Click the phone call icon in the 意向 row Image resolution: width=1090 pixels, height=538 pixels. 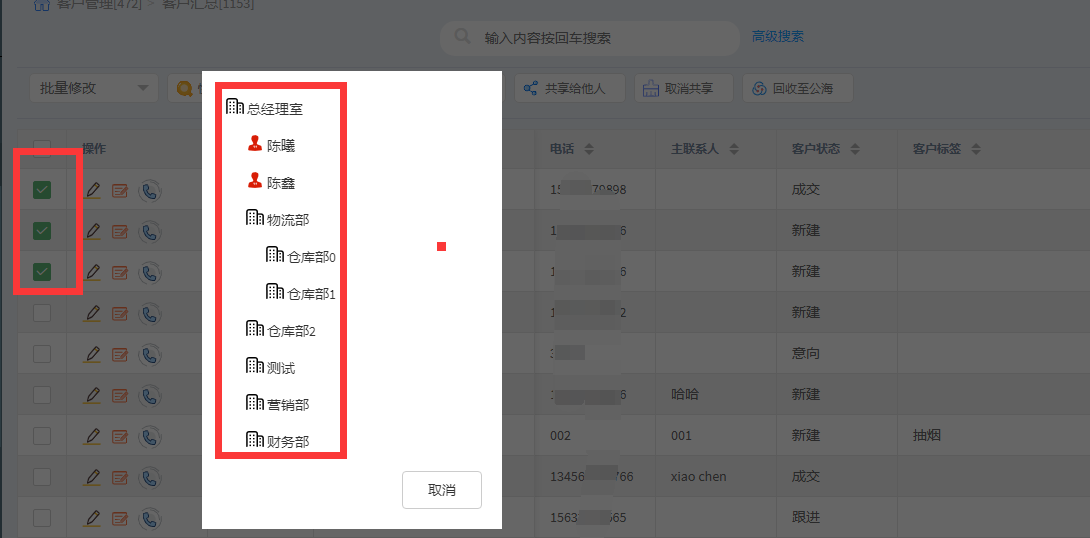(149, 354)
